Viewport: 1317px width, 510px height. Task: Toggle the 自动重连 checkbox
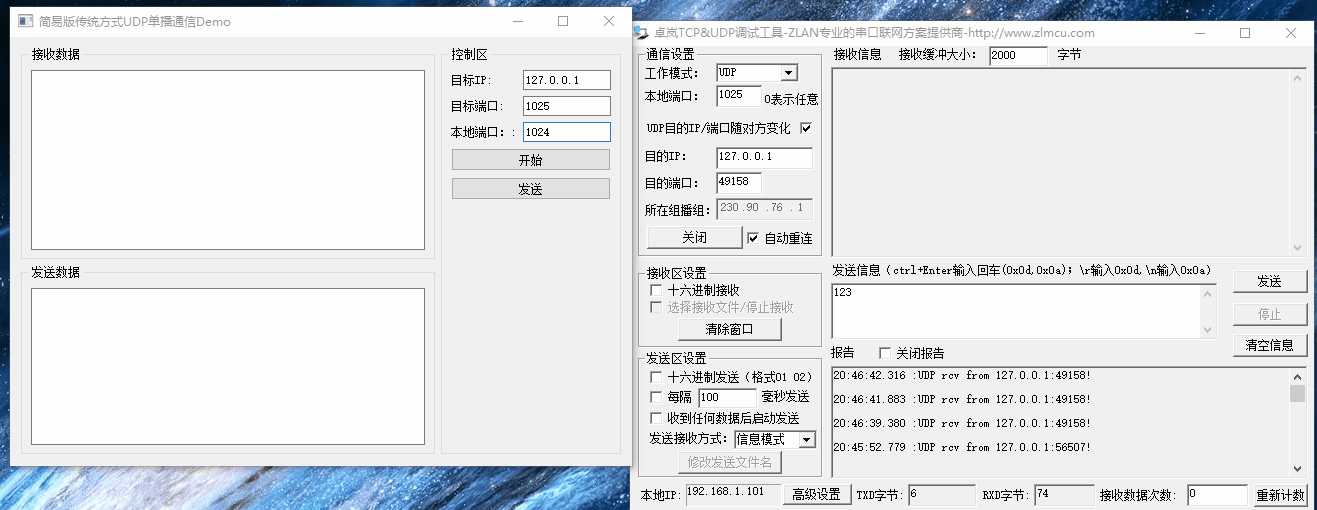(x=754, y=238)
